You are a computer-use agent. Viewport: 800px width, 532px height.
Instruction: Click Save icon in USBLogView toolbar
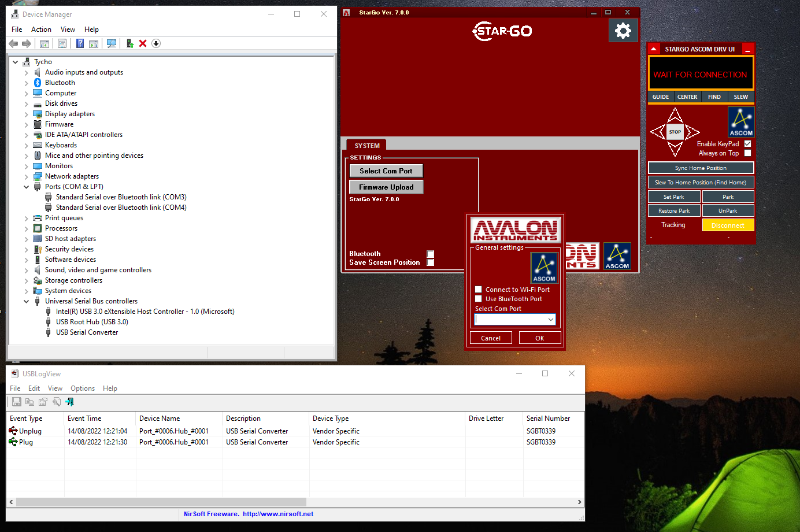coord(16,402)
